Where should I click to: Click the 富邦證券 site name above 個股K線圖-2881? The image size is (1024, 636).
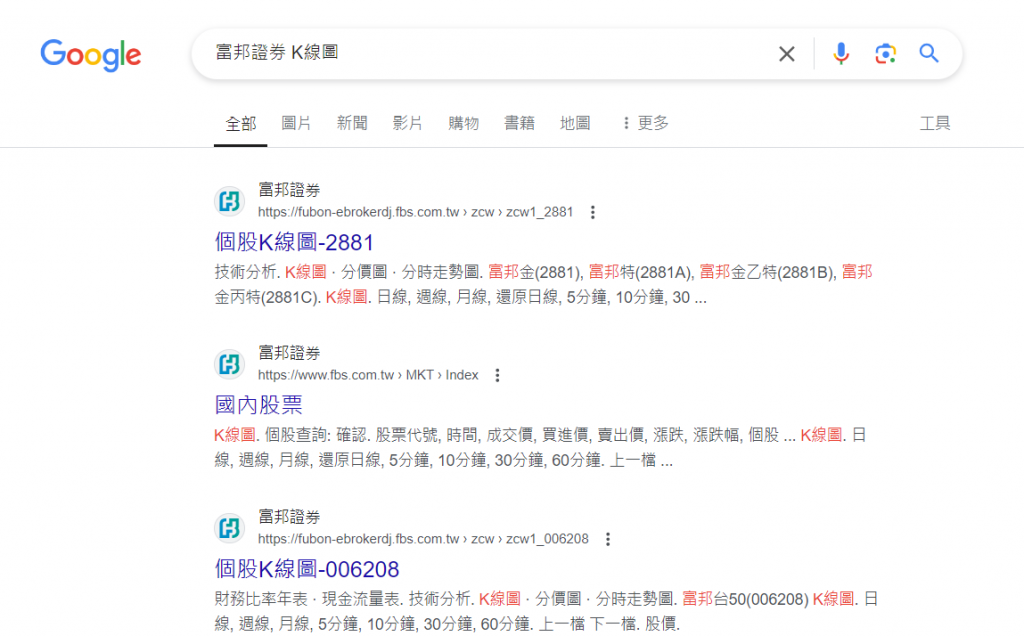pyautogui.click(x=289, y=190)
